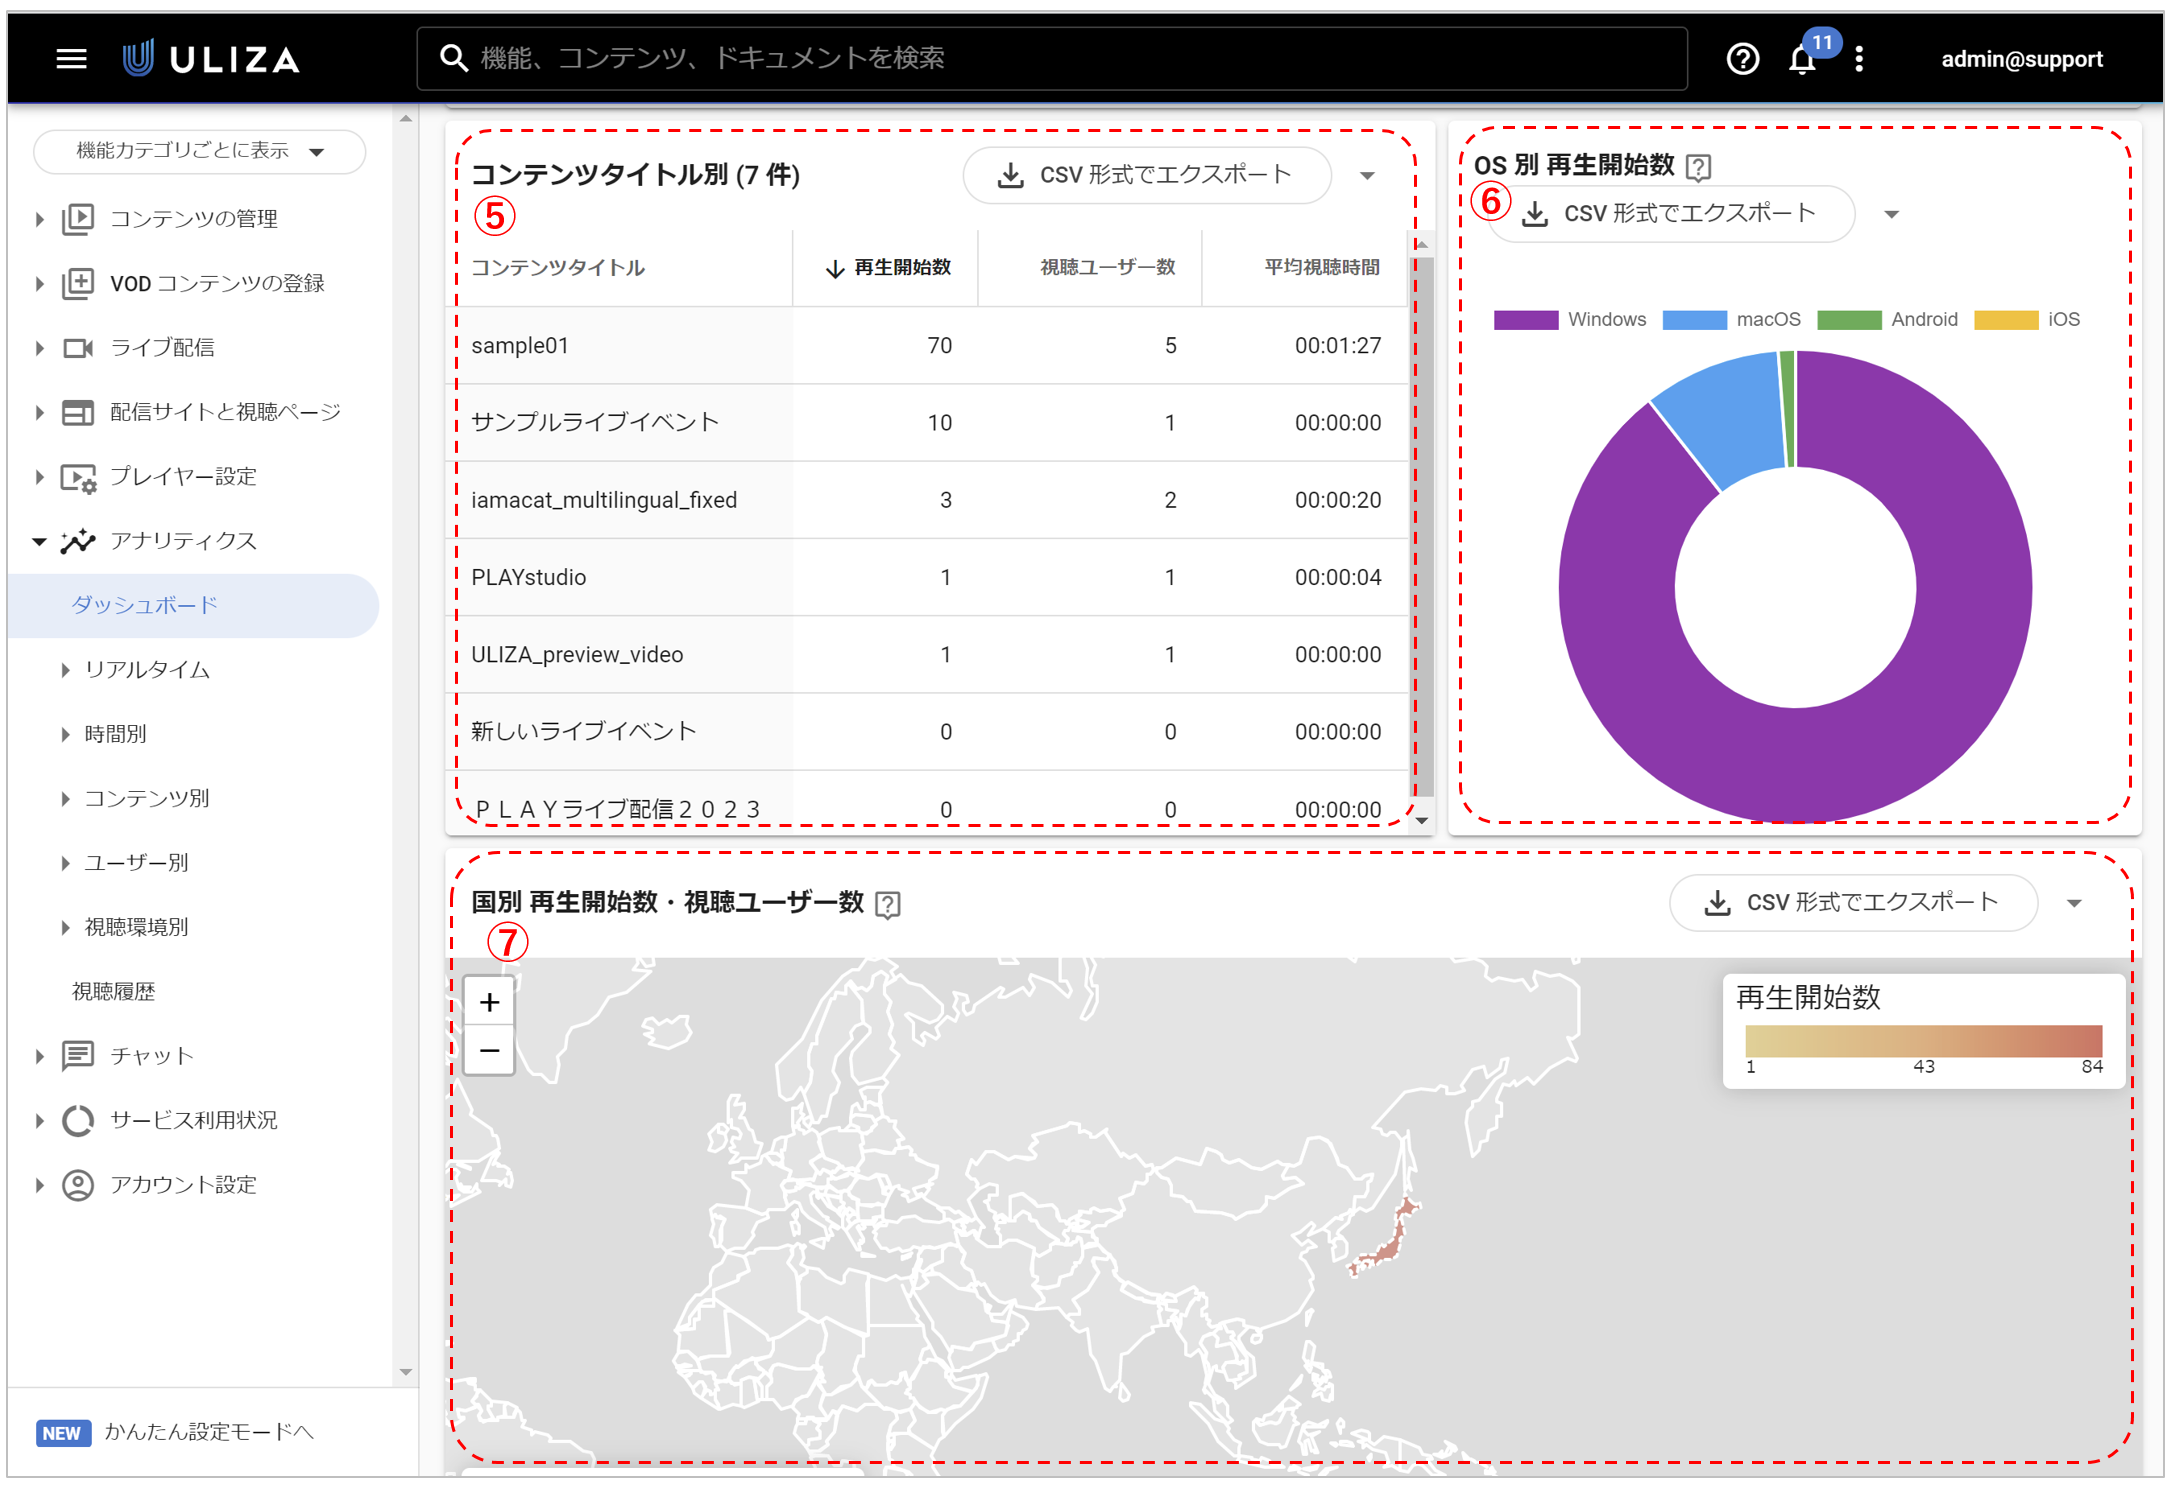Open 機能カテゴリごとに表示 dropdown

point(200,151)
